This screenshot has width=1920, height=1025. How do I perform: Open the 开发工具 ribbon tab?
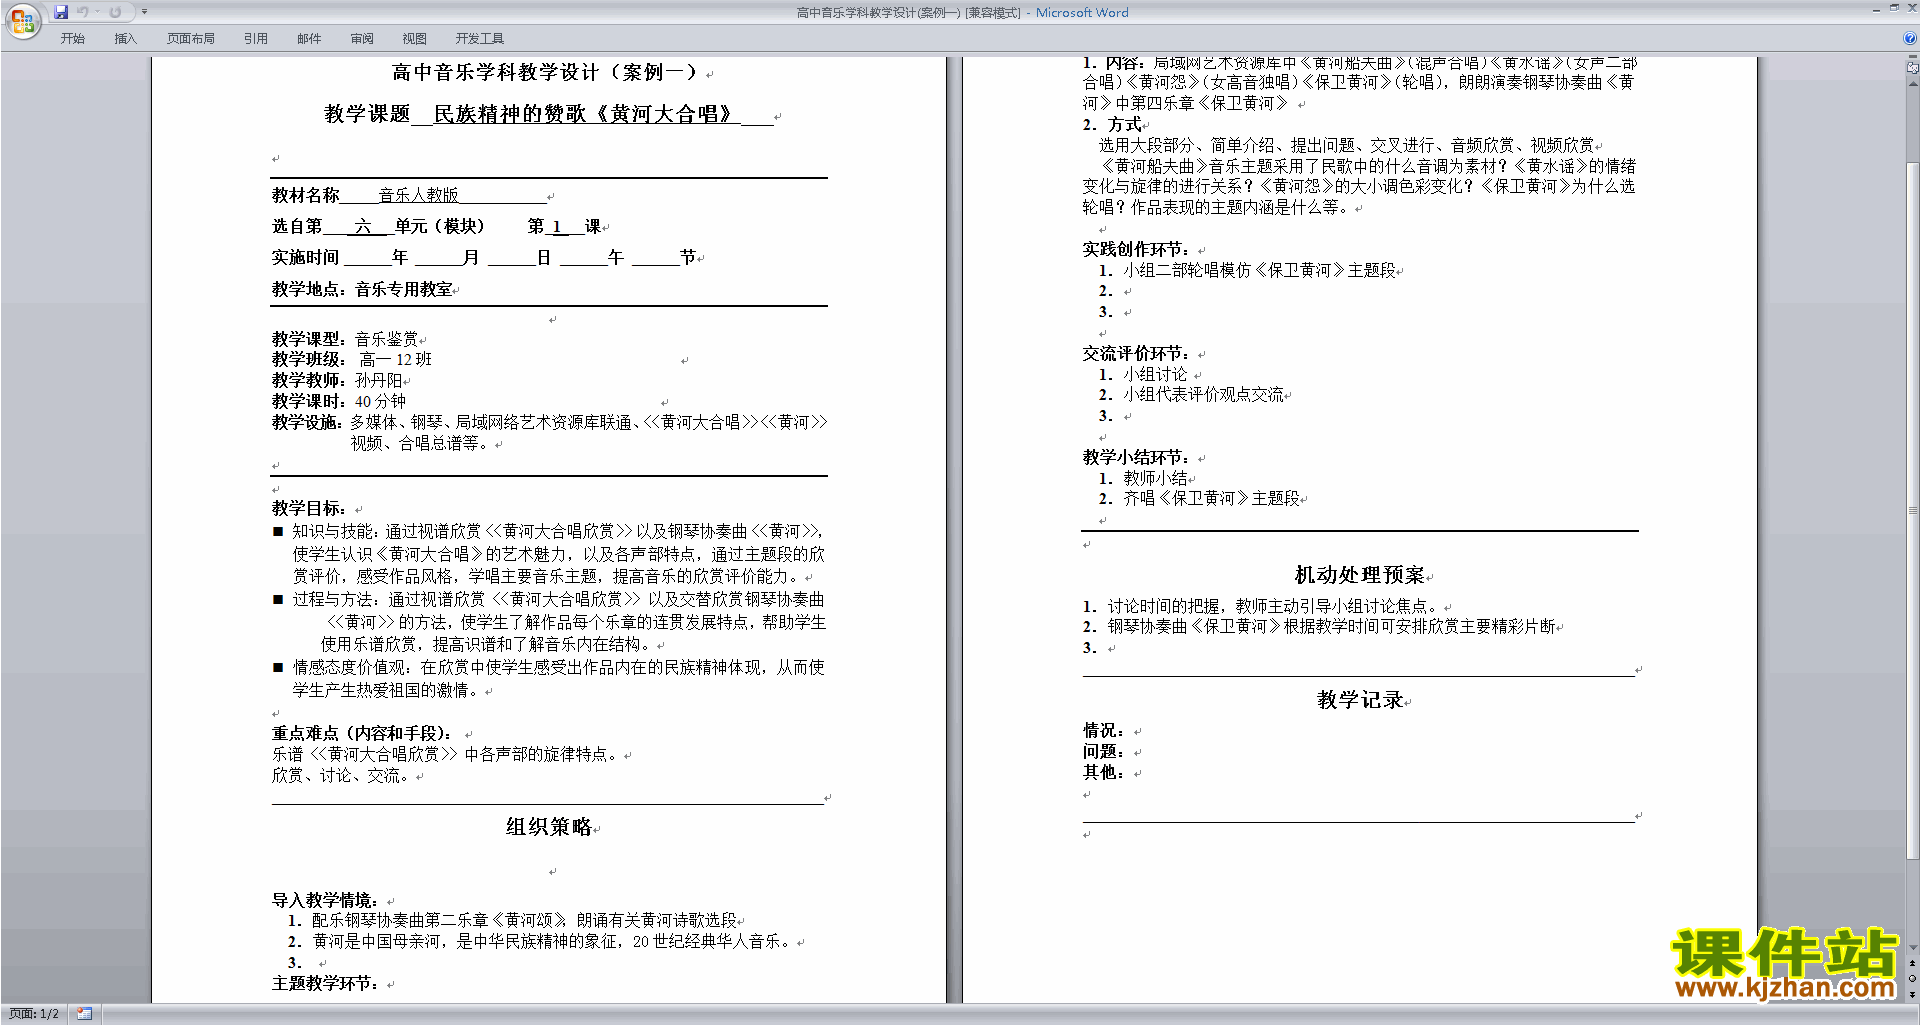point(480,38)
